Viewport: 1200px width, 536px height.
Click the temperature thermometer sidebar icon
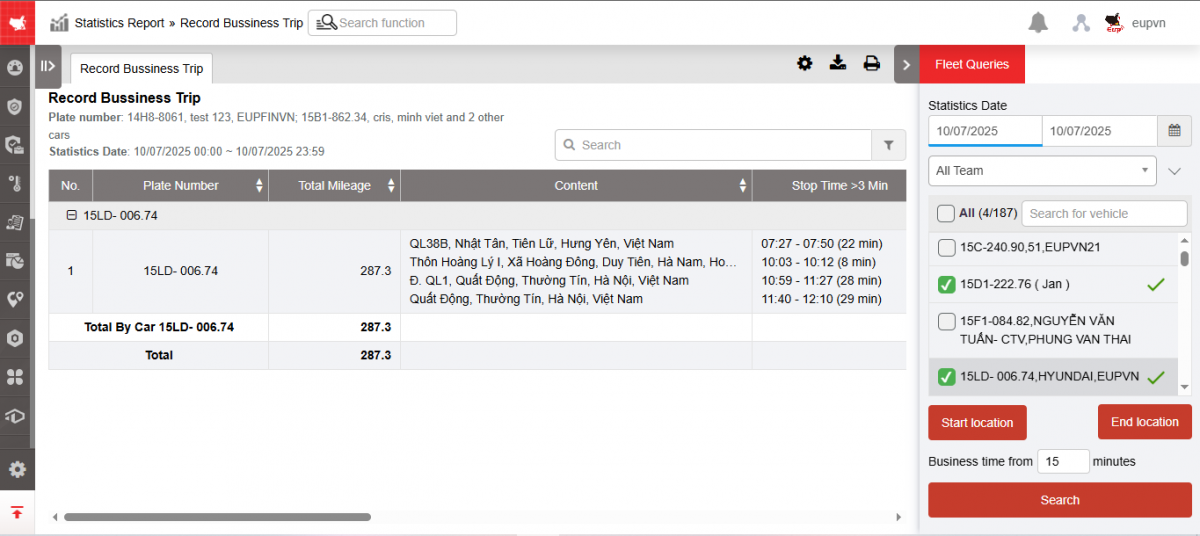pos(16,183)
